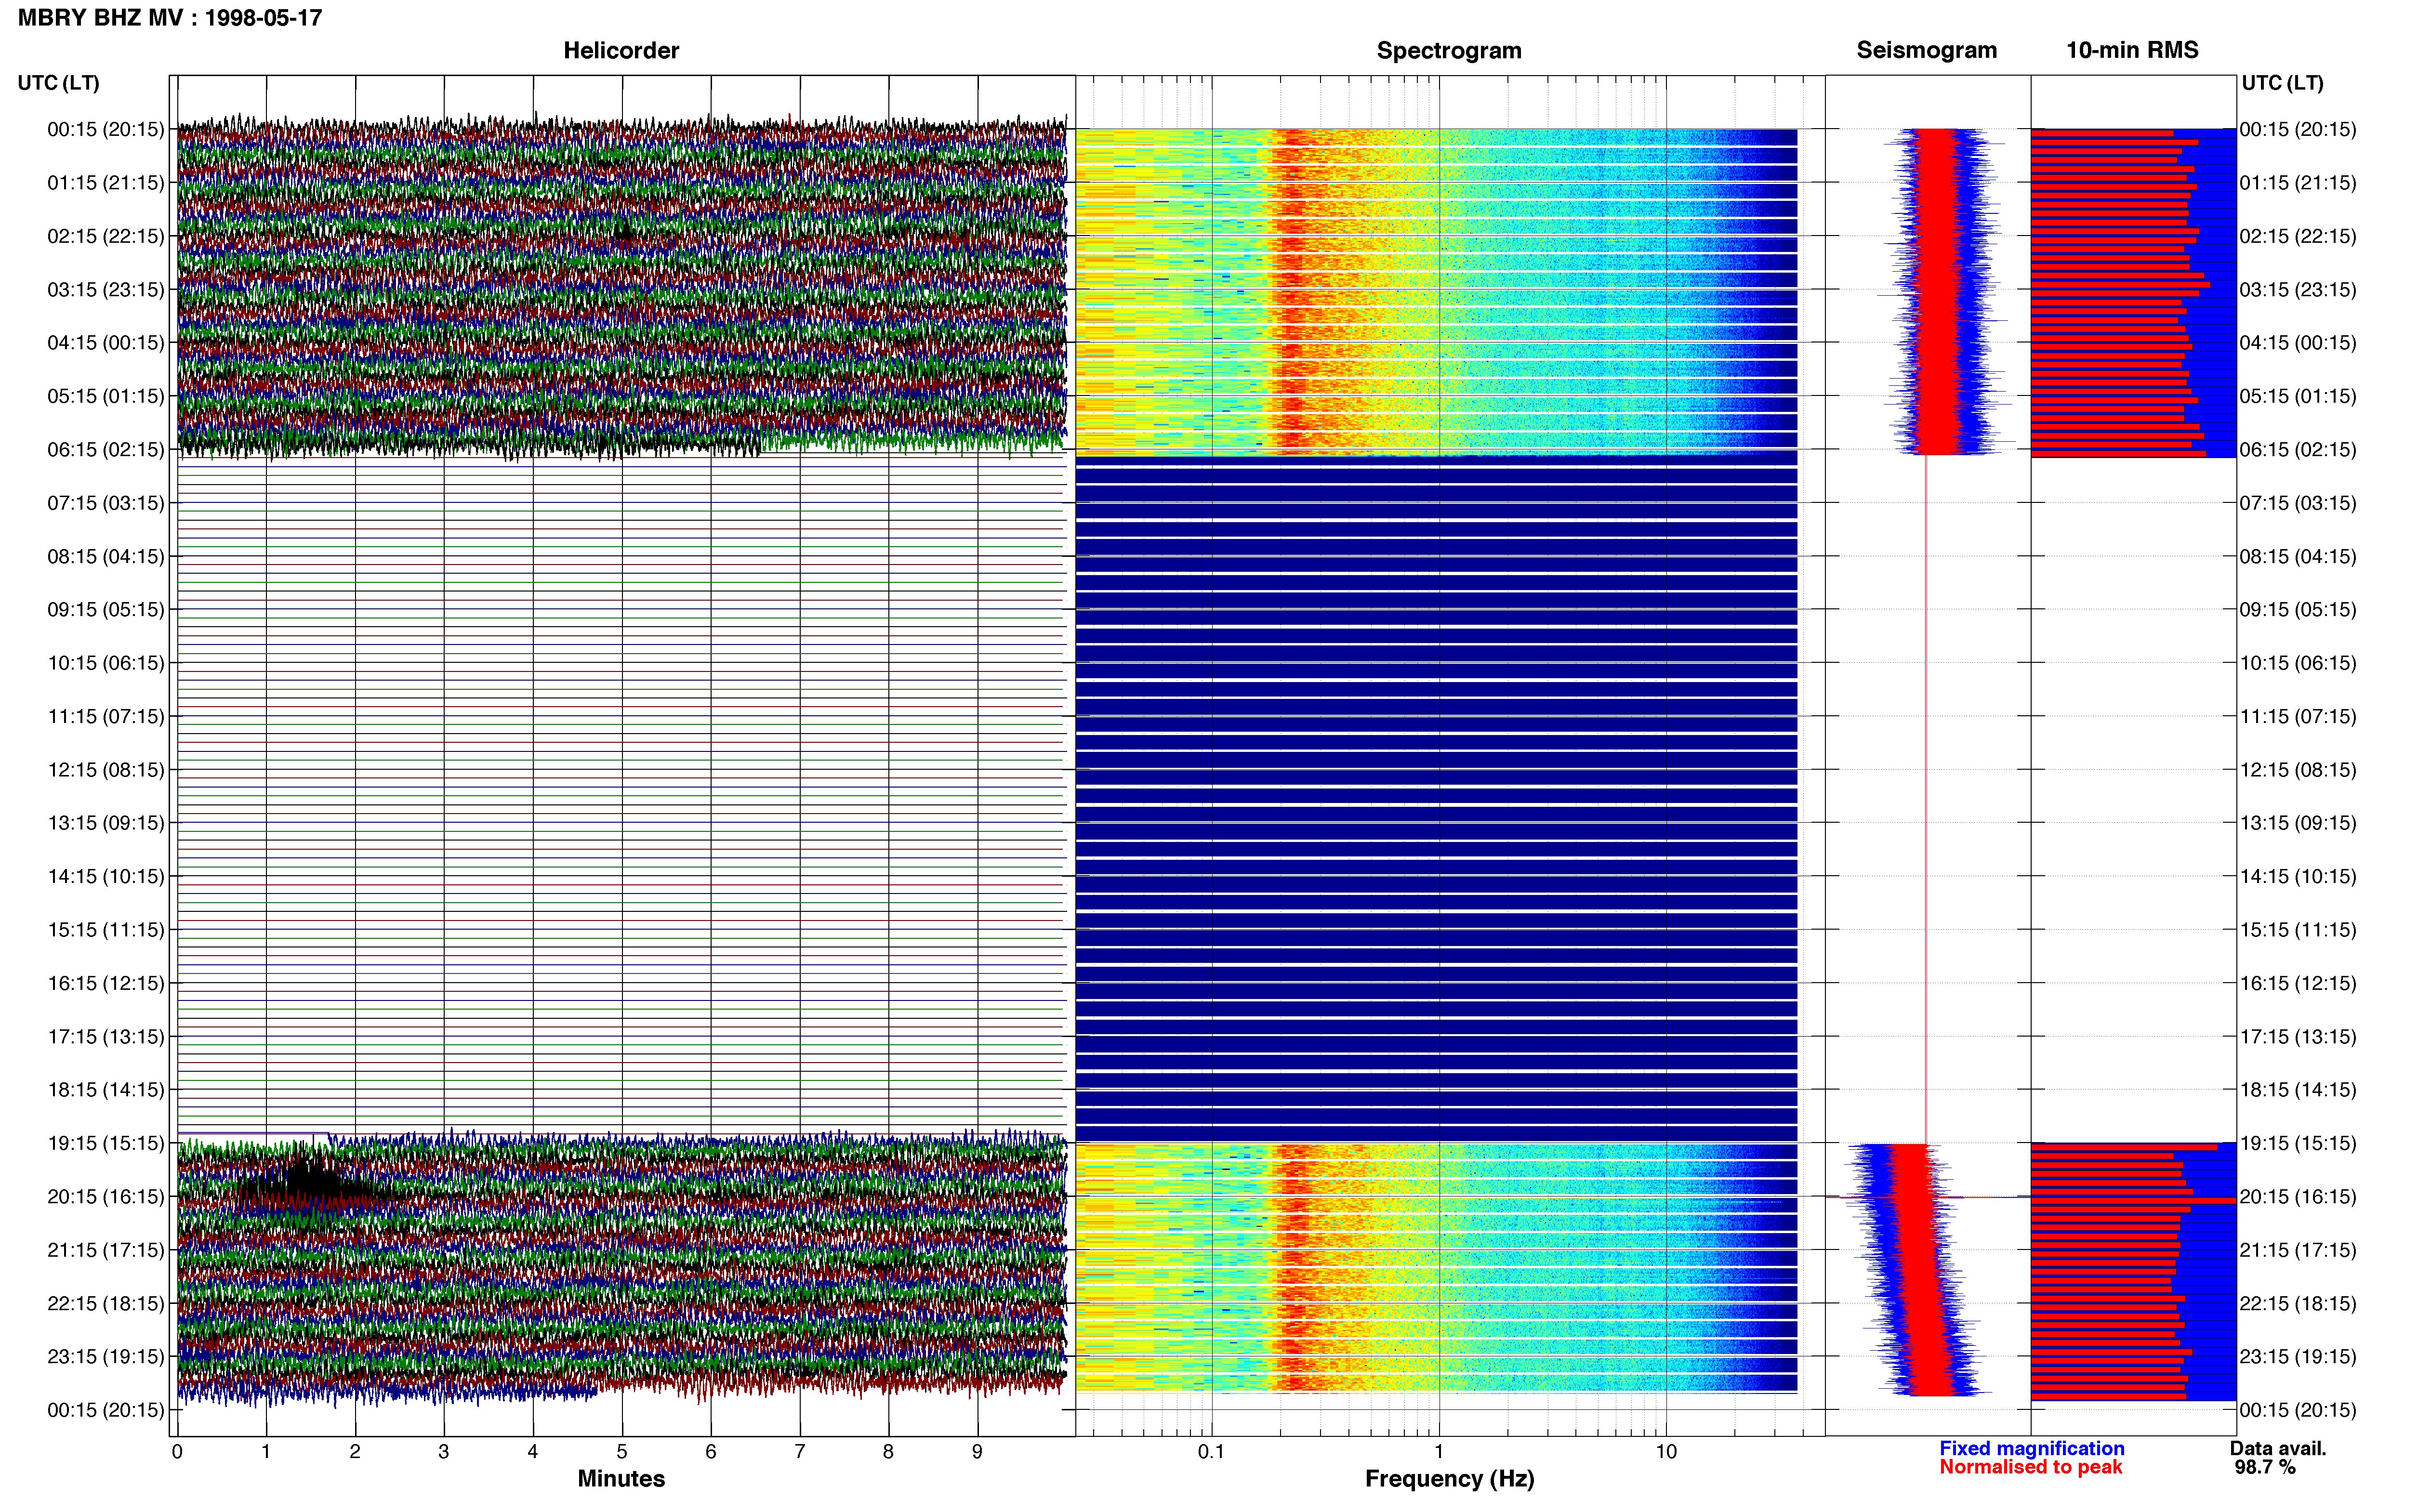Click the 'UTC (LT)' label beside the Helicorder
The width and height of the screenshot is (2418, 1512).
pos(59,83)
